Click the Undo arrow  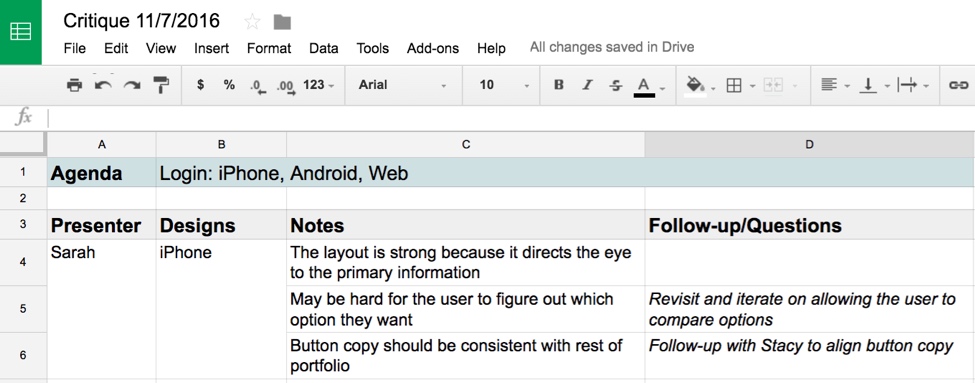[x=103, y=85]
